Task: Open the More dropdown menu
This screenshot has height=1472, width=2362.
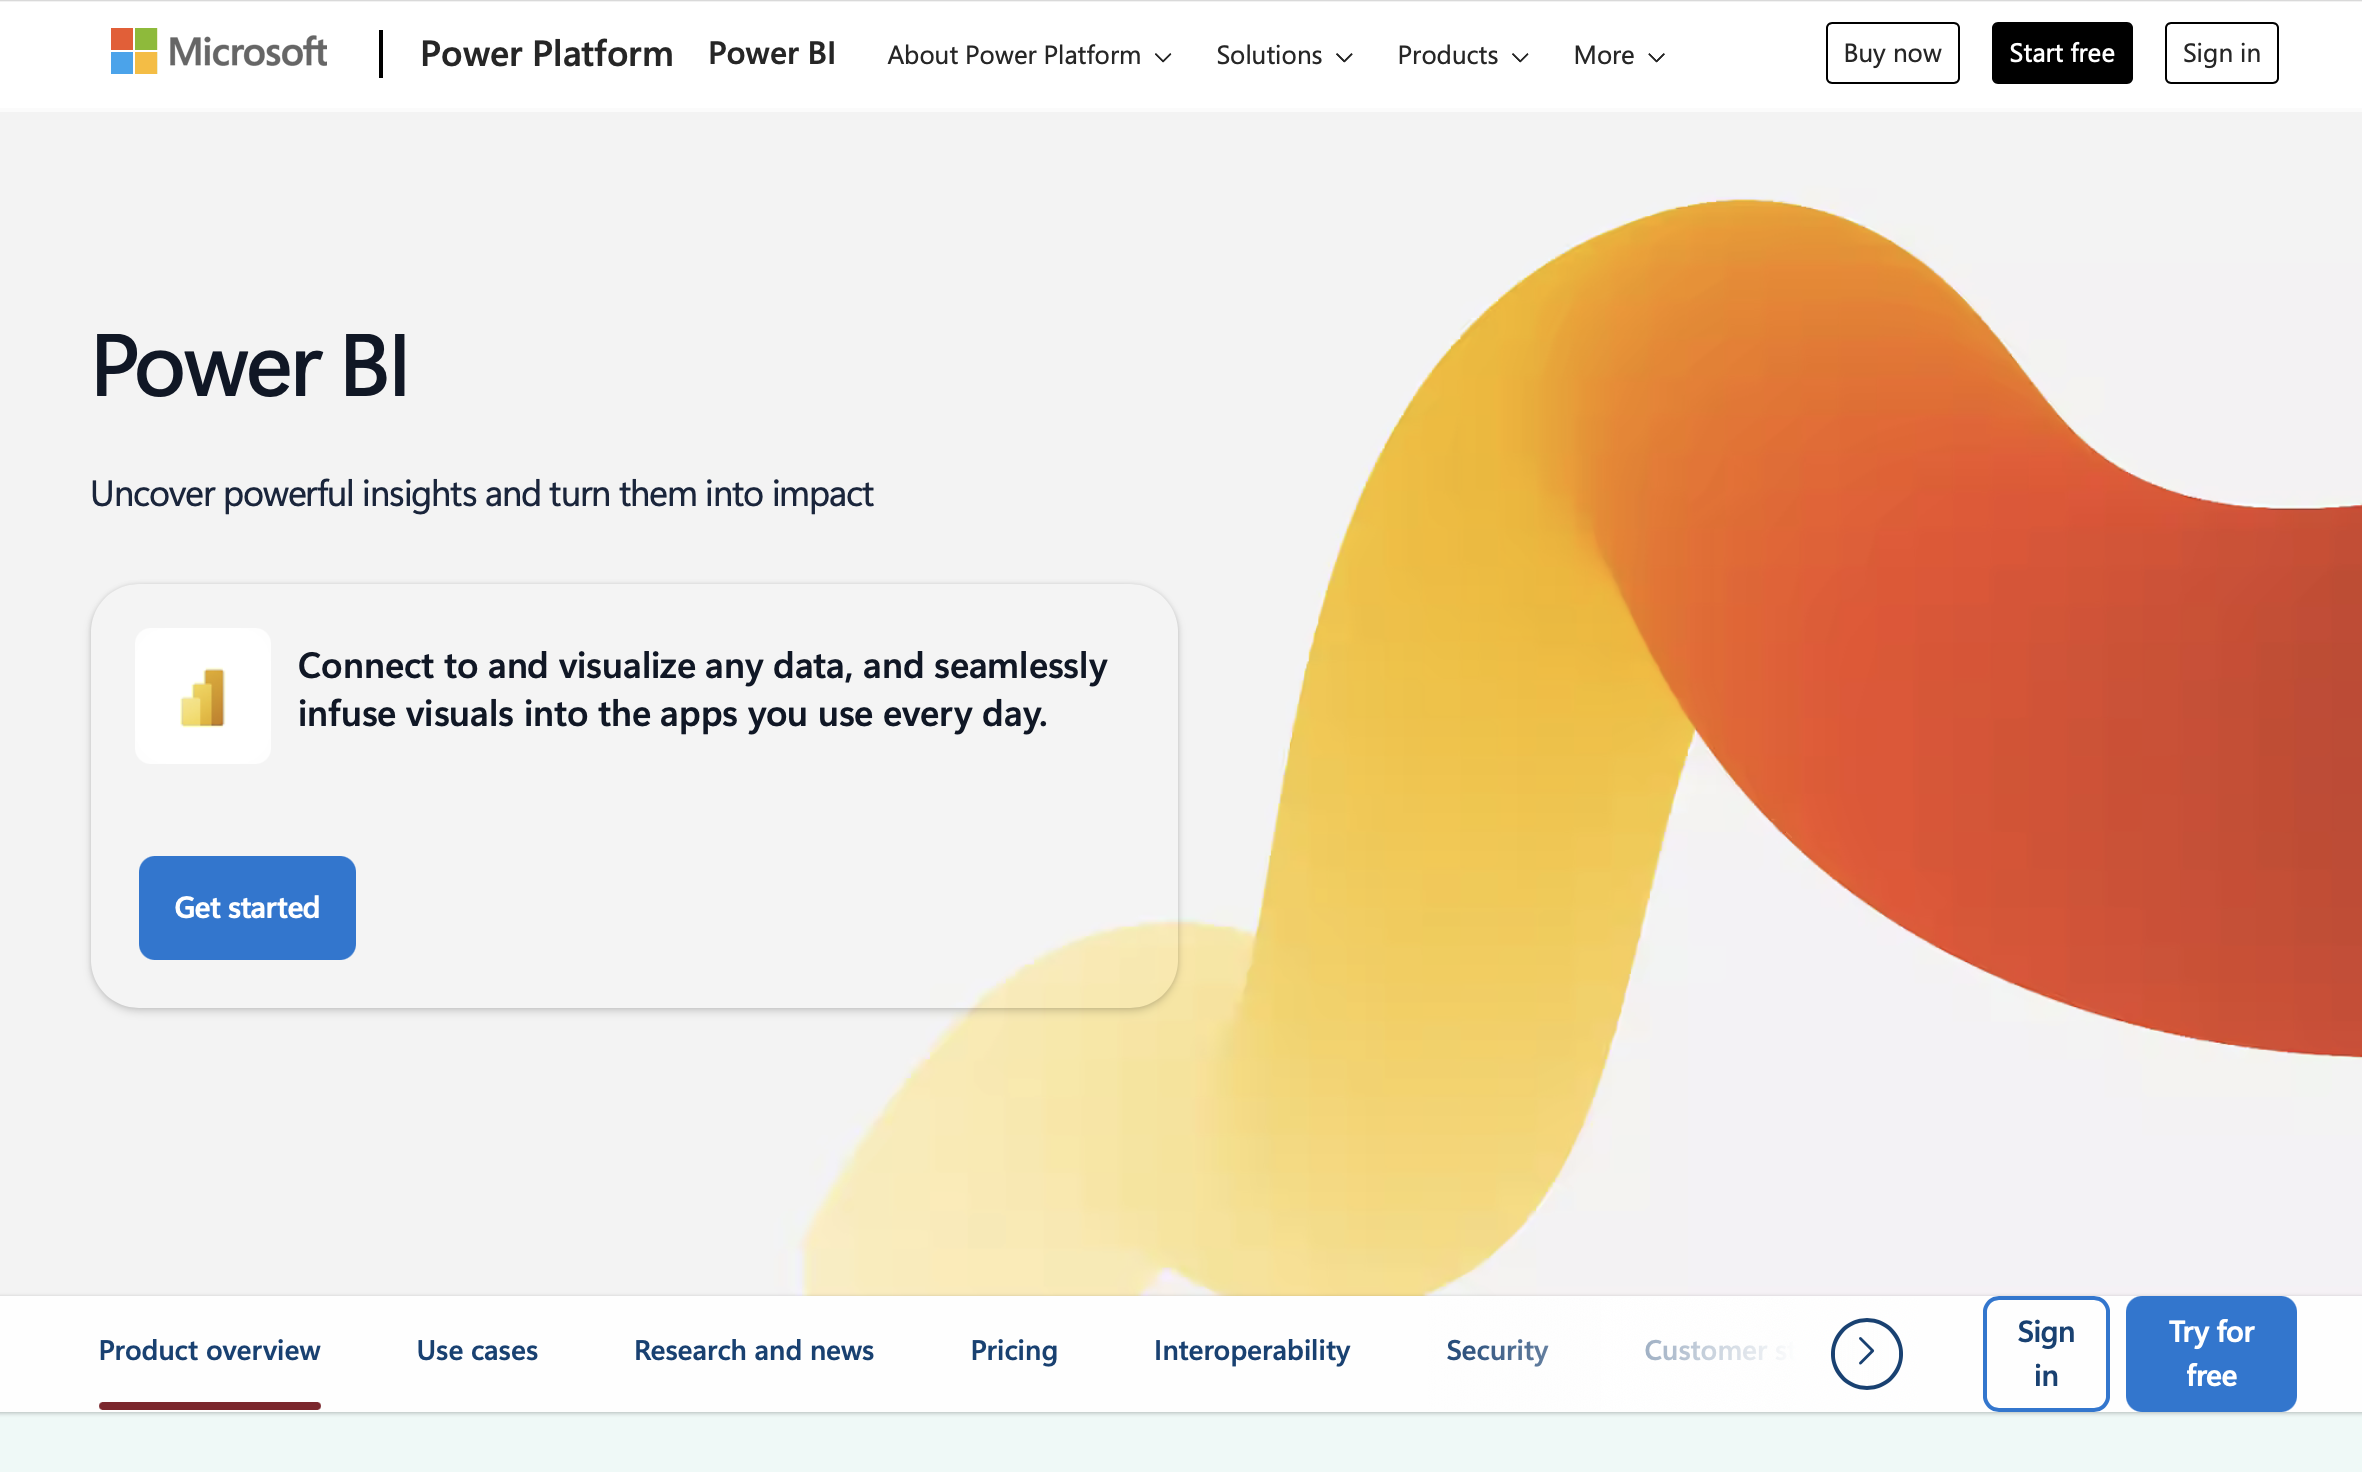Action: (1618, 55)
